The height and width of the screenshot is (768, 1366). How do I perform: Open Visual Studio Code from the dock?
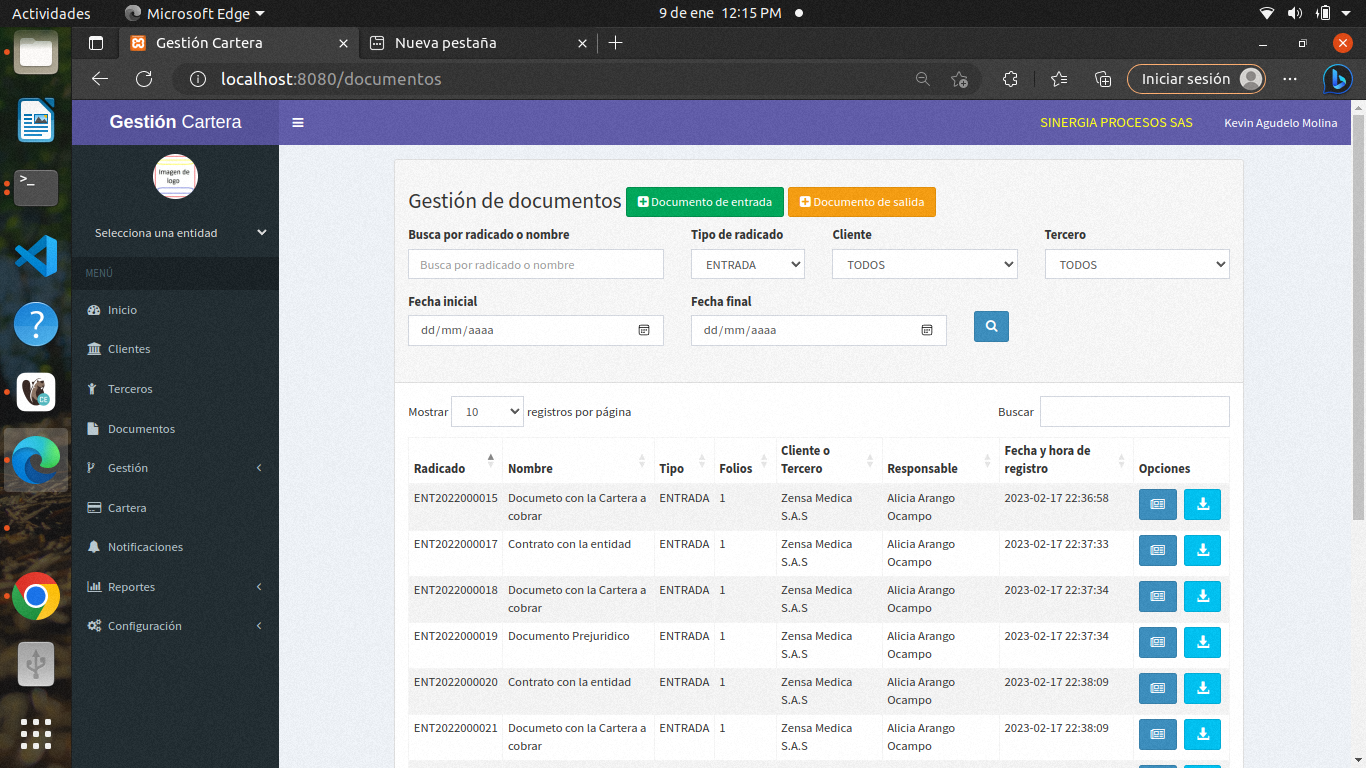click(x=36, y=256)
